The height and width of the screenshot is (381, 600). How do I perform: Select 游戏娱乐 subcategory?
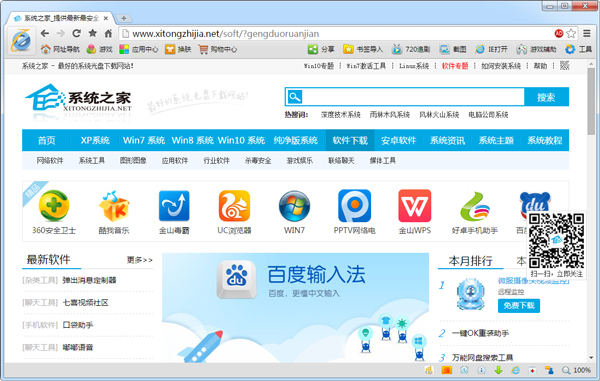300,161
